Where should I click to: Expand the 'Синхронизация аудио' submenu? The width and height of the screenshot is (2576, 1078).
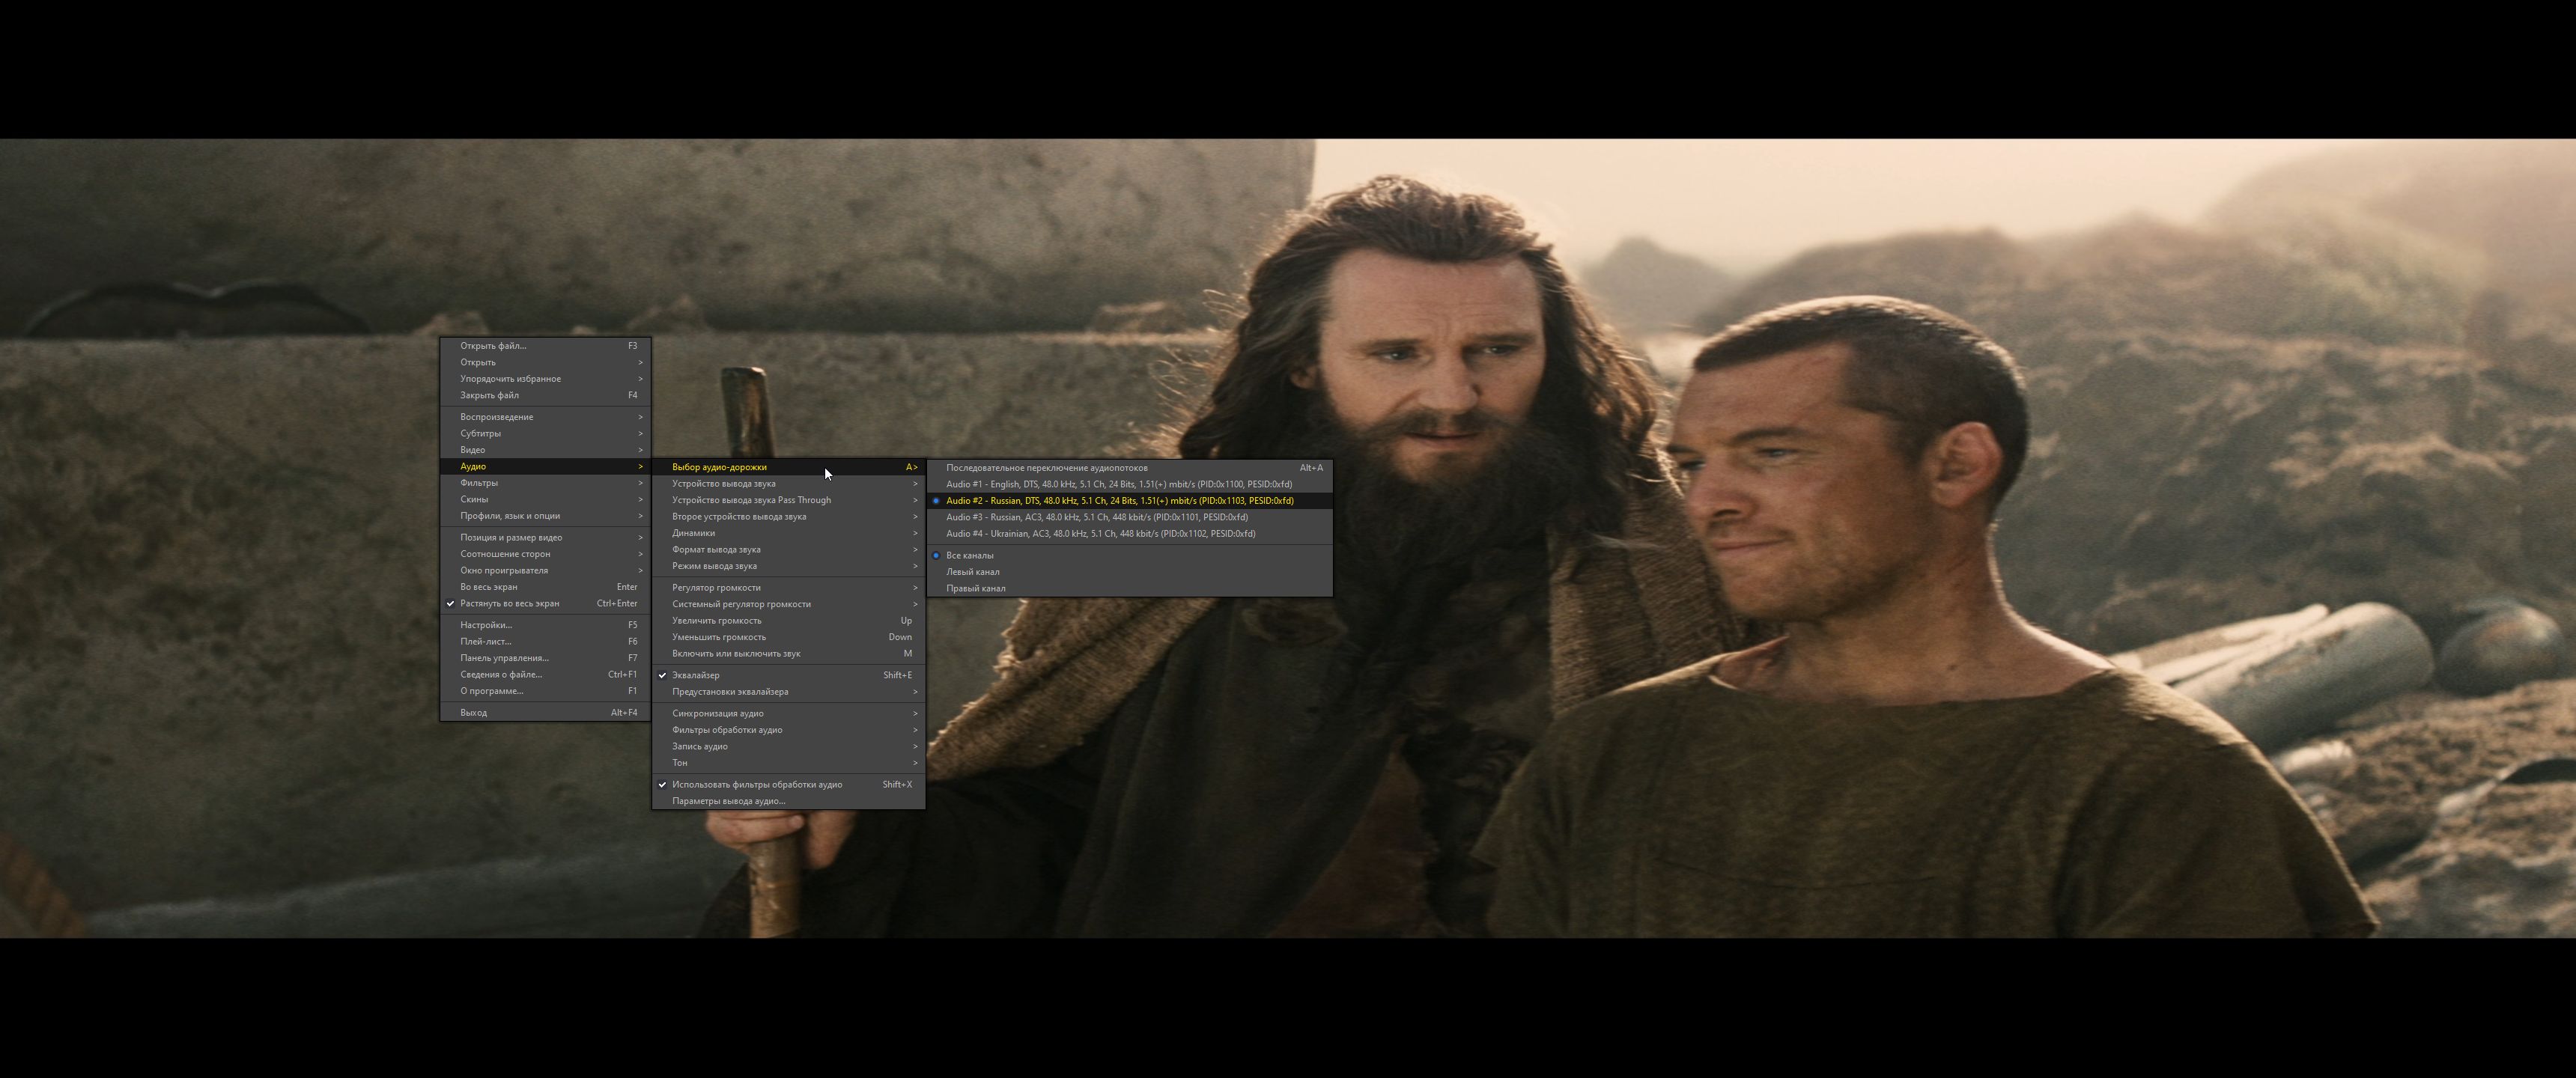pyautogui.click(x=717, y=713)
